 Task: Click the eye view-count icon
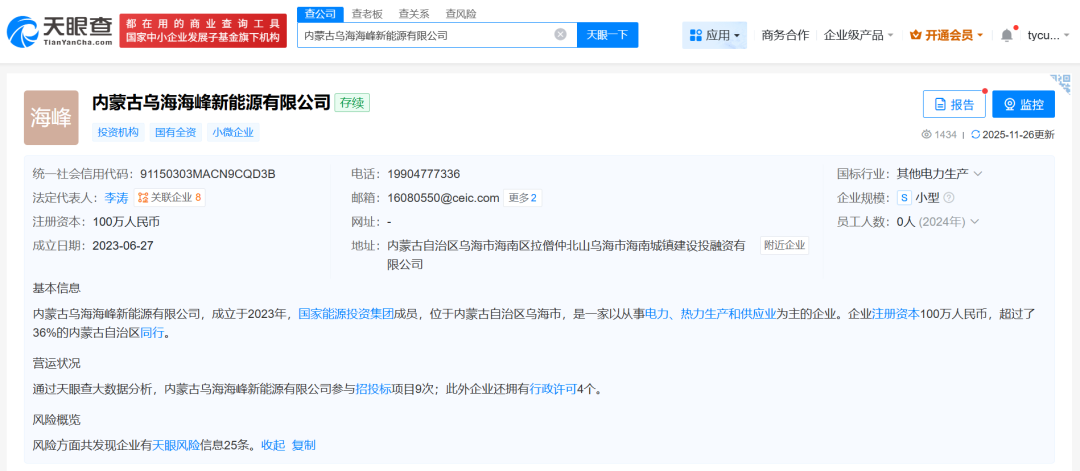pos(926,135)
